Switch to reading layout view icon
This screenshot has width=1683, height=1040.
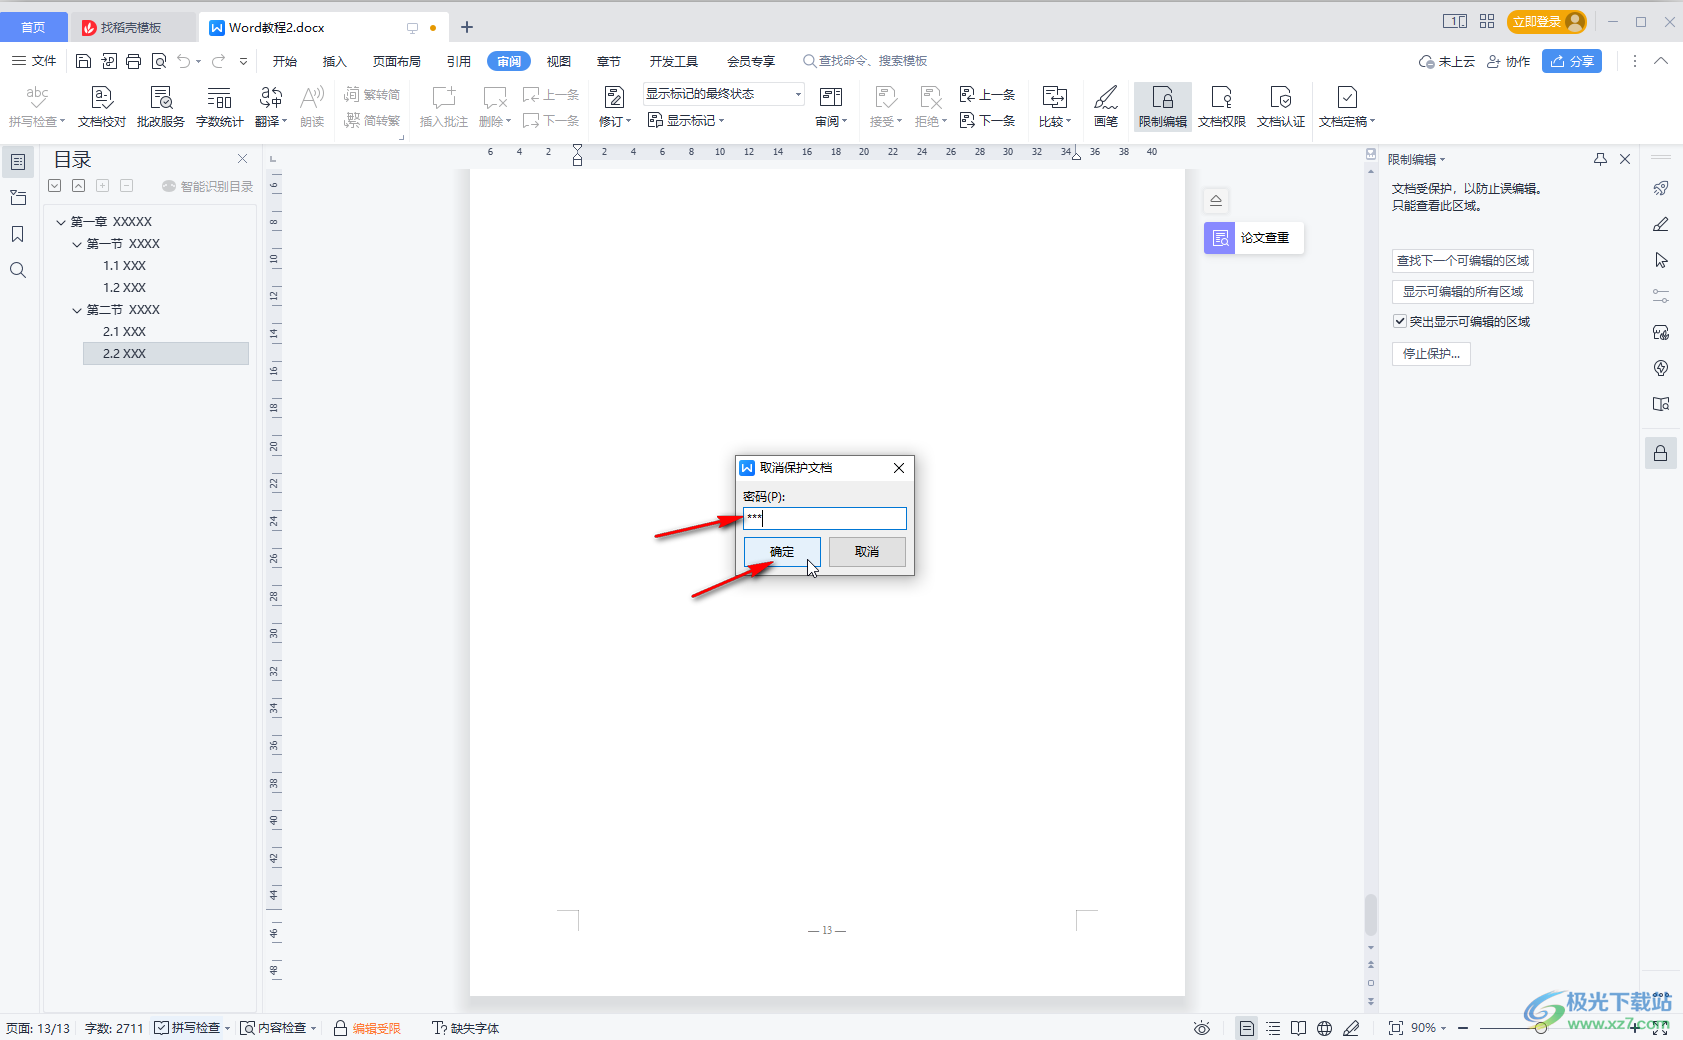[x=1298, y=1028]
